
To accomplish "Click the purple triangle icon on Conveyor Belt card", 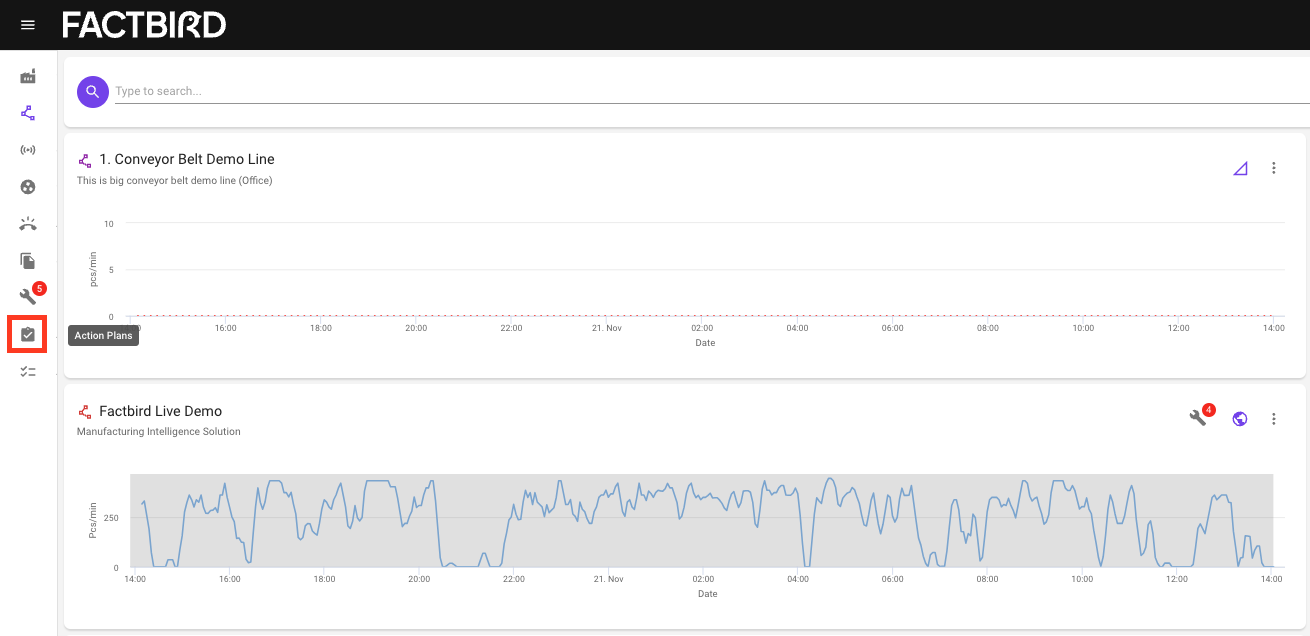I will tap(1240, 168).
